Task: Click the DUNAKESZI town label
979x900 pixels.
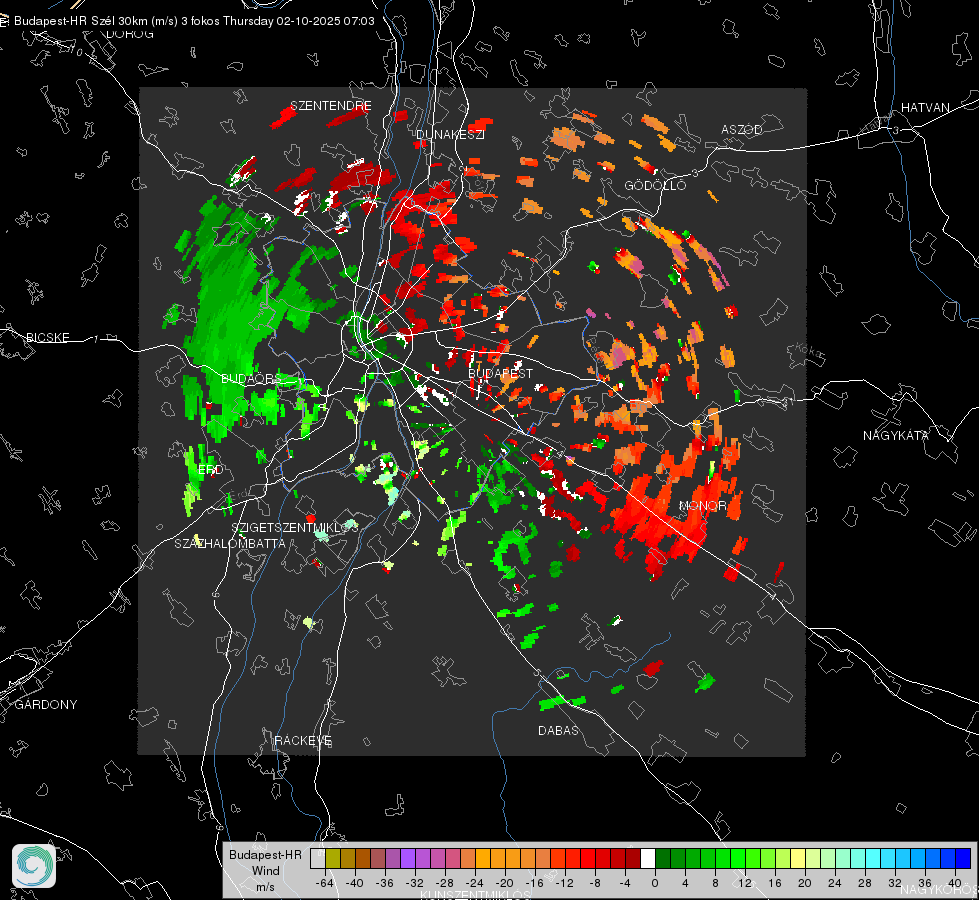Action: point(450,134)
